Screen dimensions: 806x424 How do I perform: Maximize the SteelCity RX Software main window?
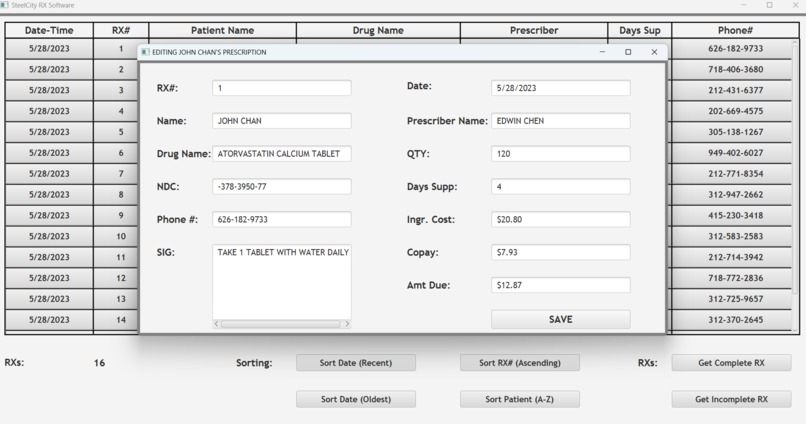coord(770,5)
